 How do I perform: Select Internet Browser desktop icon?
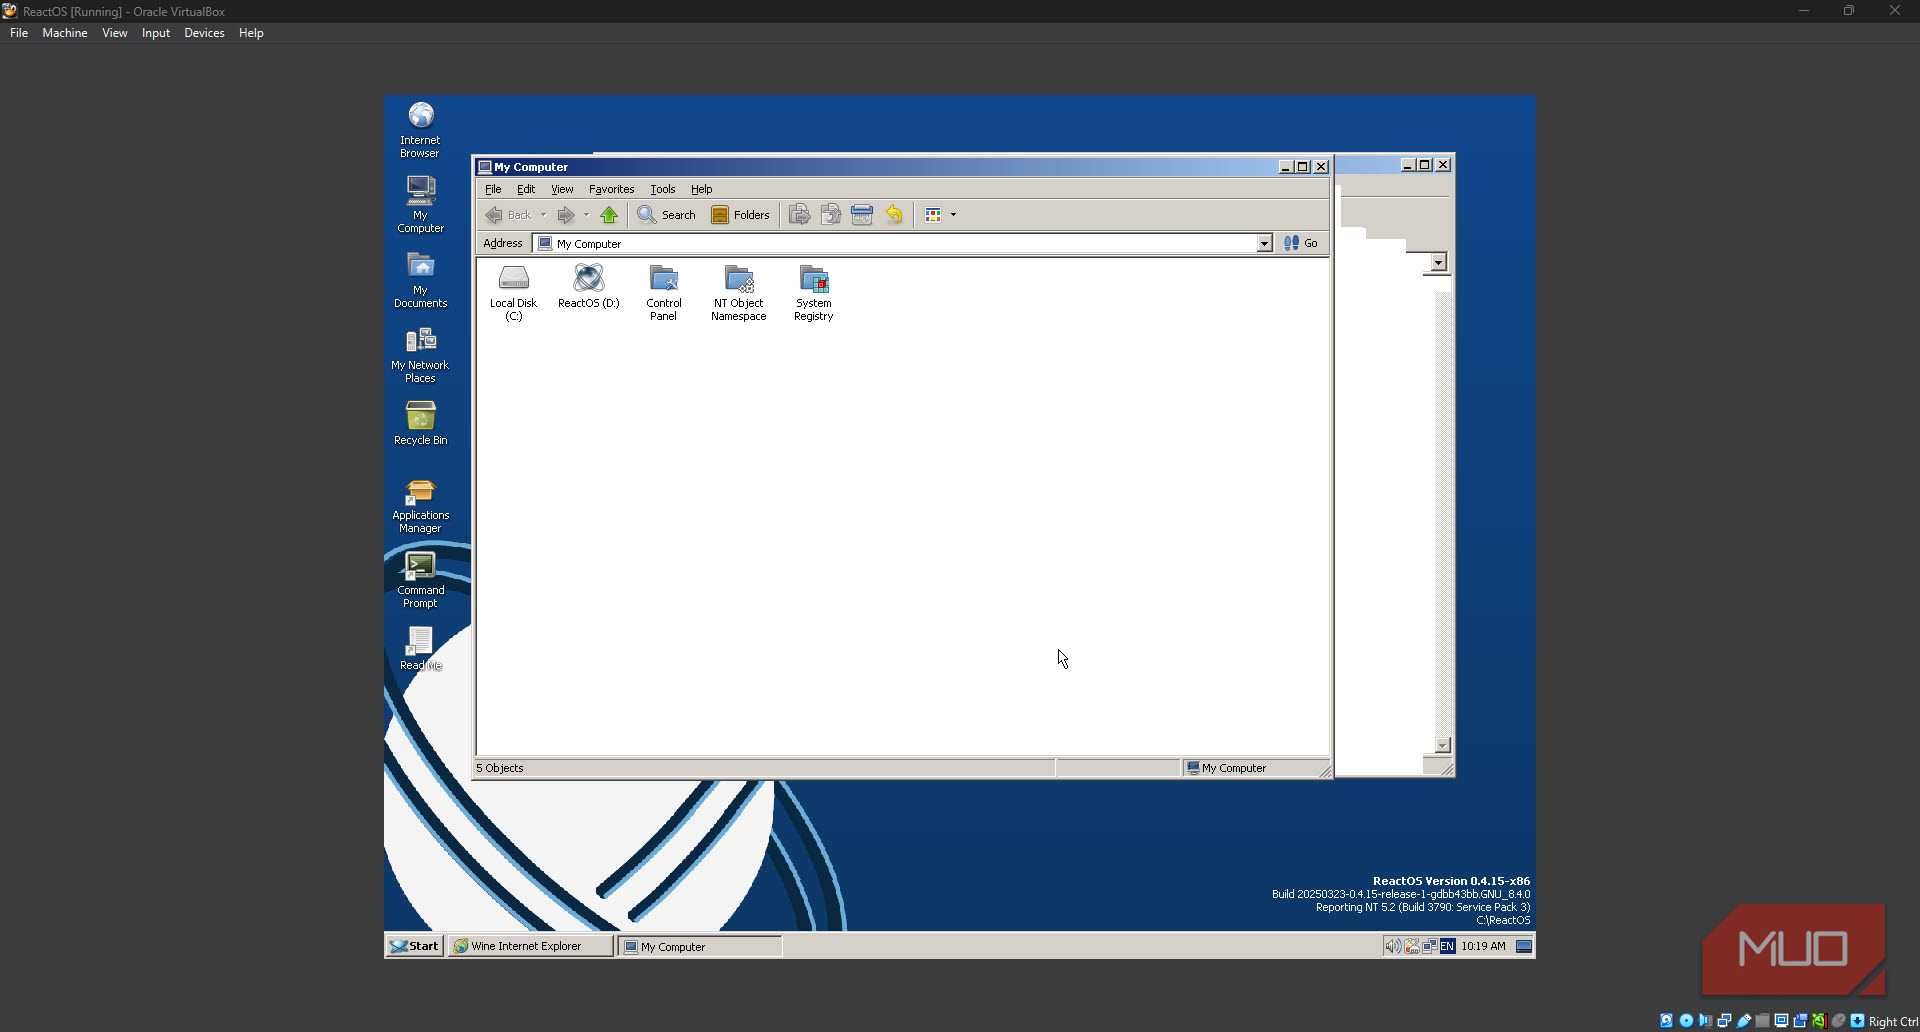[420, 130]
